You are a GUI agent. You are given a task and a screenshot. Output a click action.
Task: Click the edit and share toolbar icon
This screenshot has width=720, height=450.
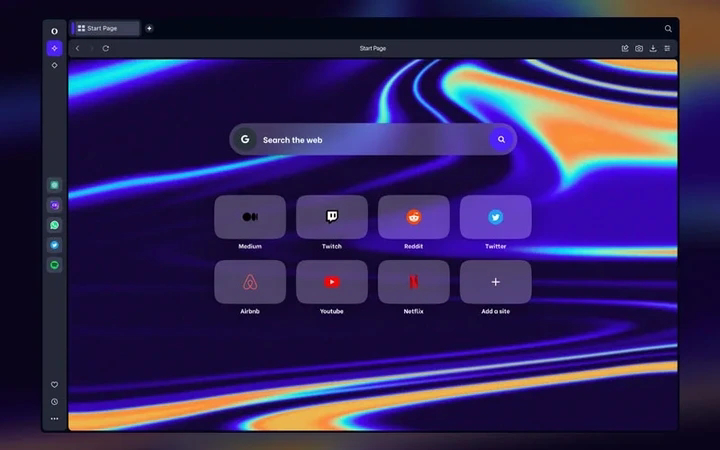625,48
